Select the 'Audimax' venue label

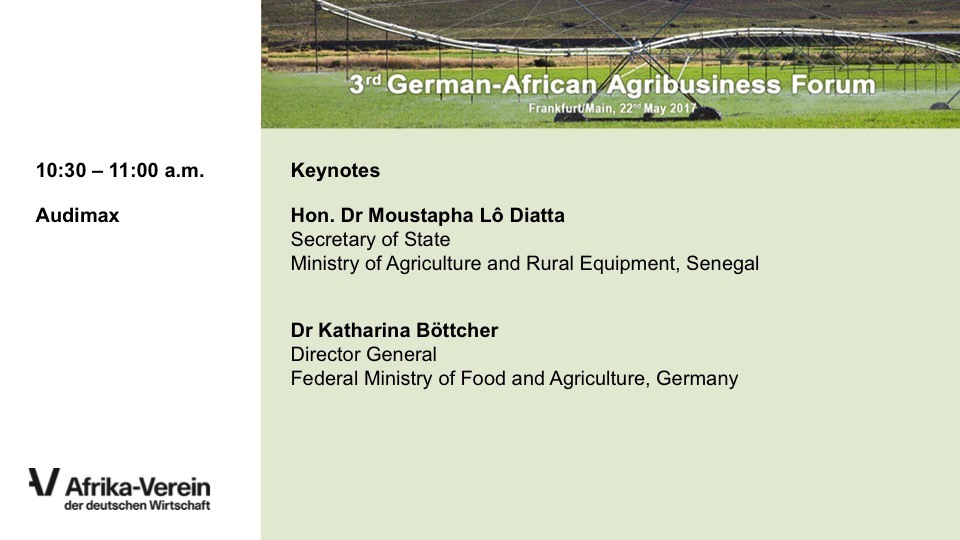click(77, 215)
